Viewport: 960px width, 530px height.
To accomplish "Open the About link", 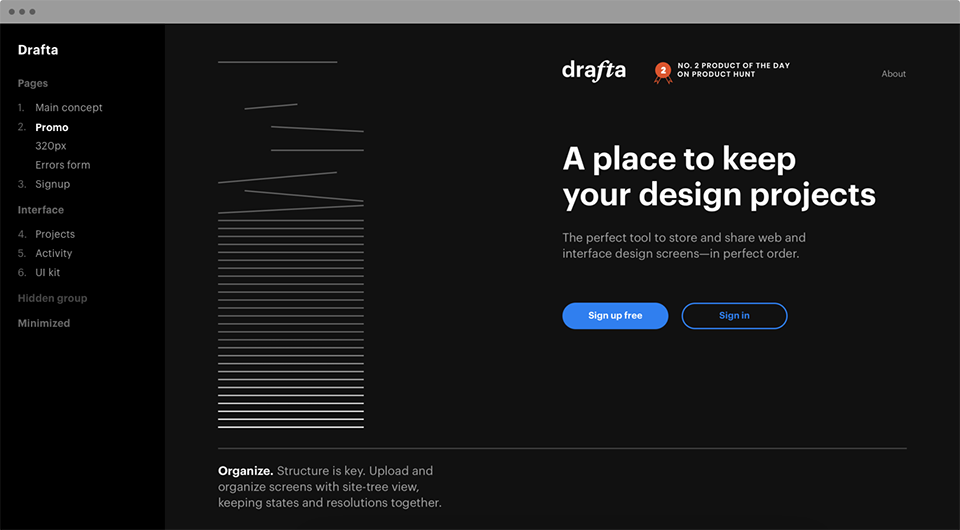I will 893,74.
